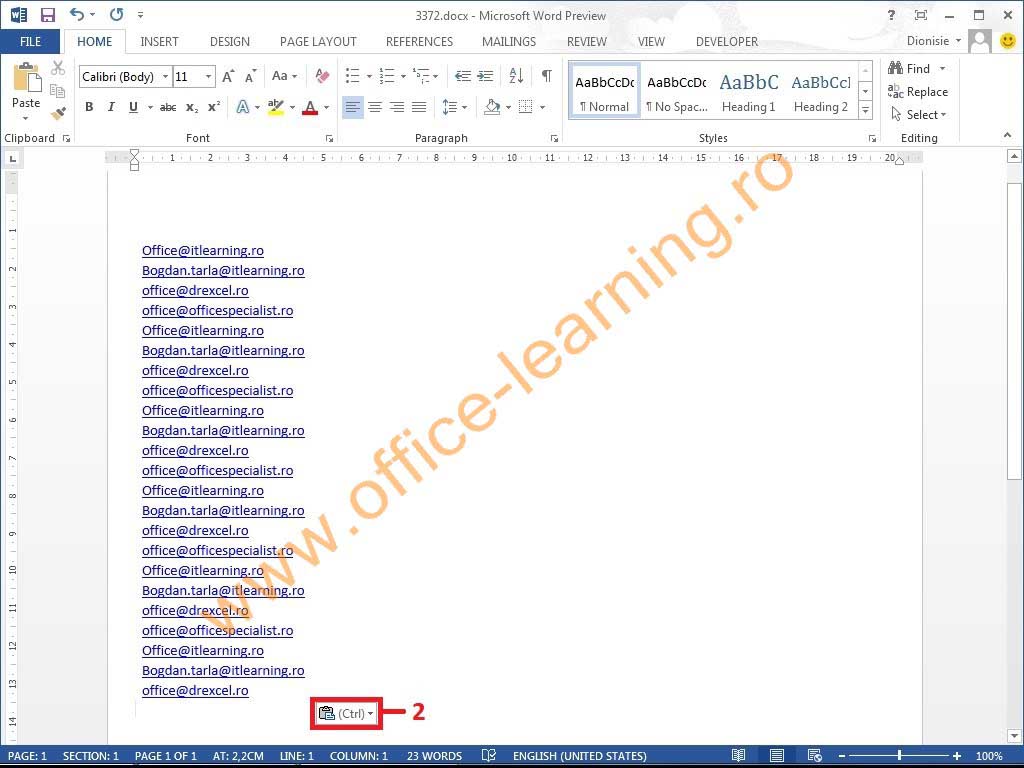This screenshot has height=768, width=1024.
Task: Switch to the INSERT tab
Action: coord(159,42)
